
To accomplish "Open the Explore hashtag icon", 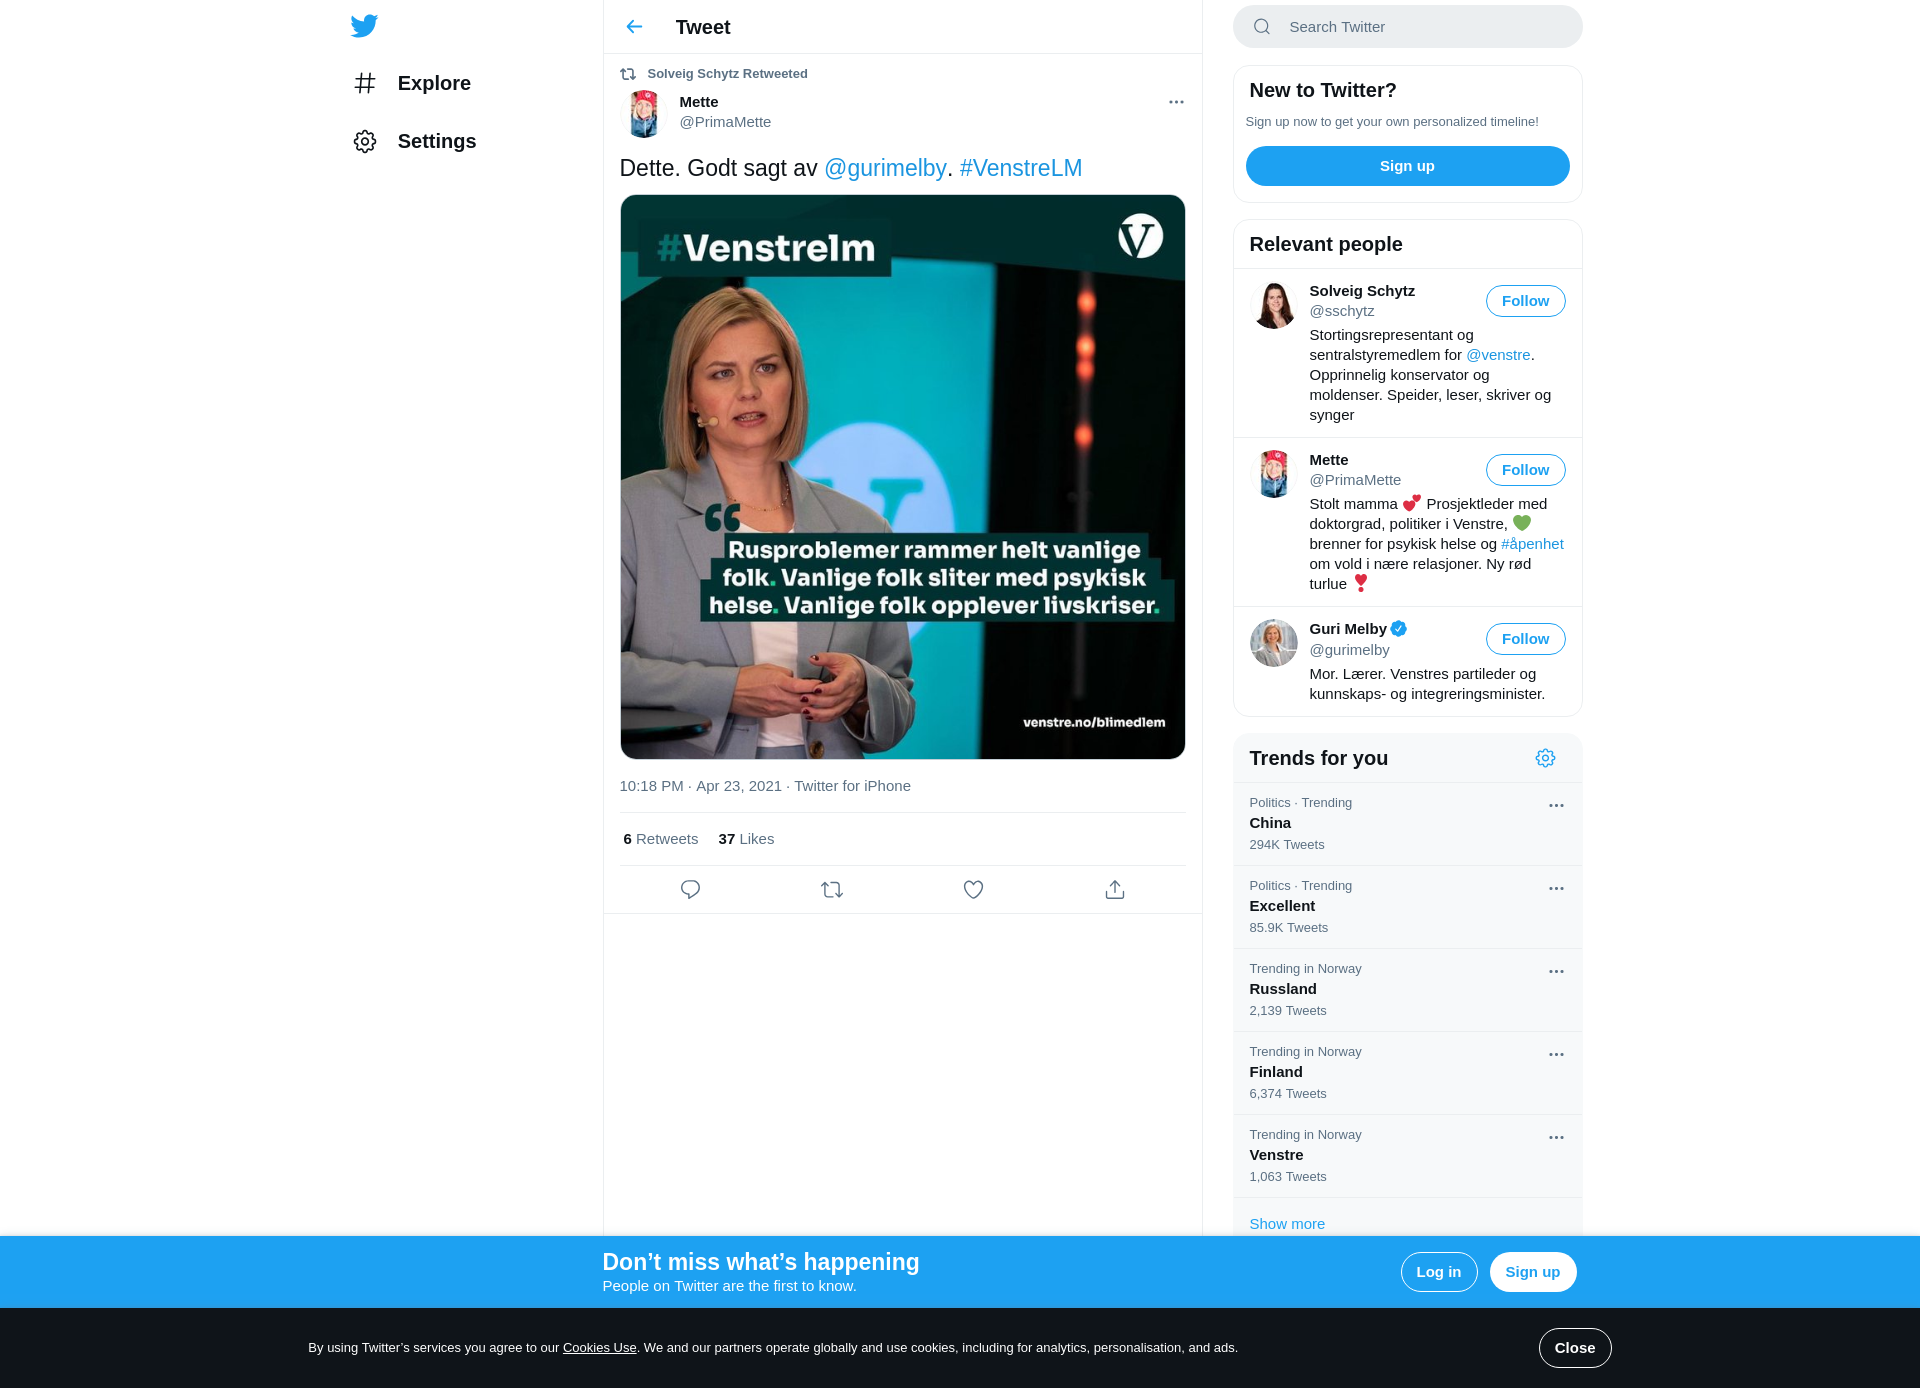I will click(x=365, y=83).
